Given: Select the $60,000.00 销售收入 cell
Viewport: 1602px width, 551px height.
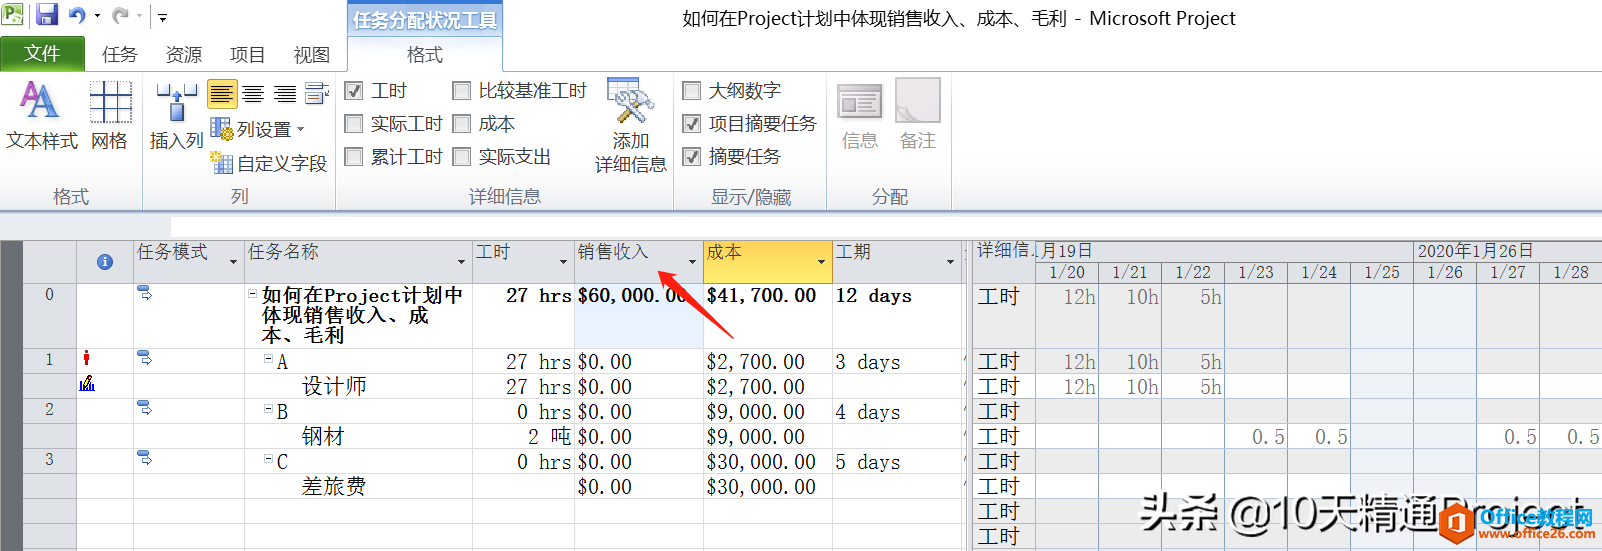Looking at the screenshot, I should 639,316.
